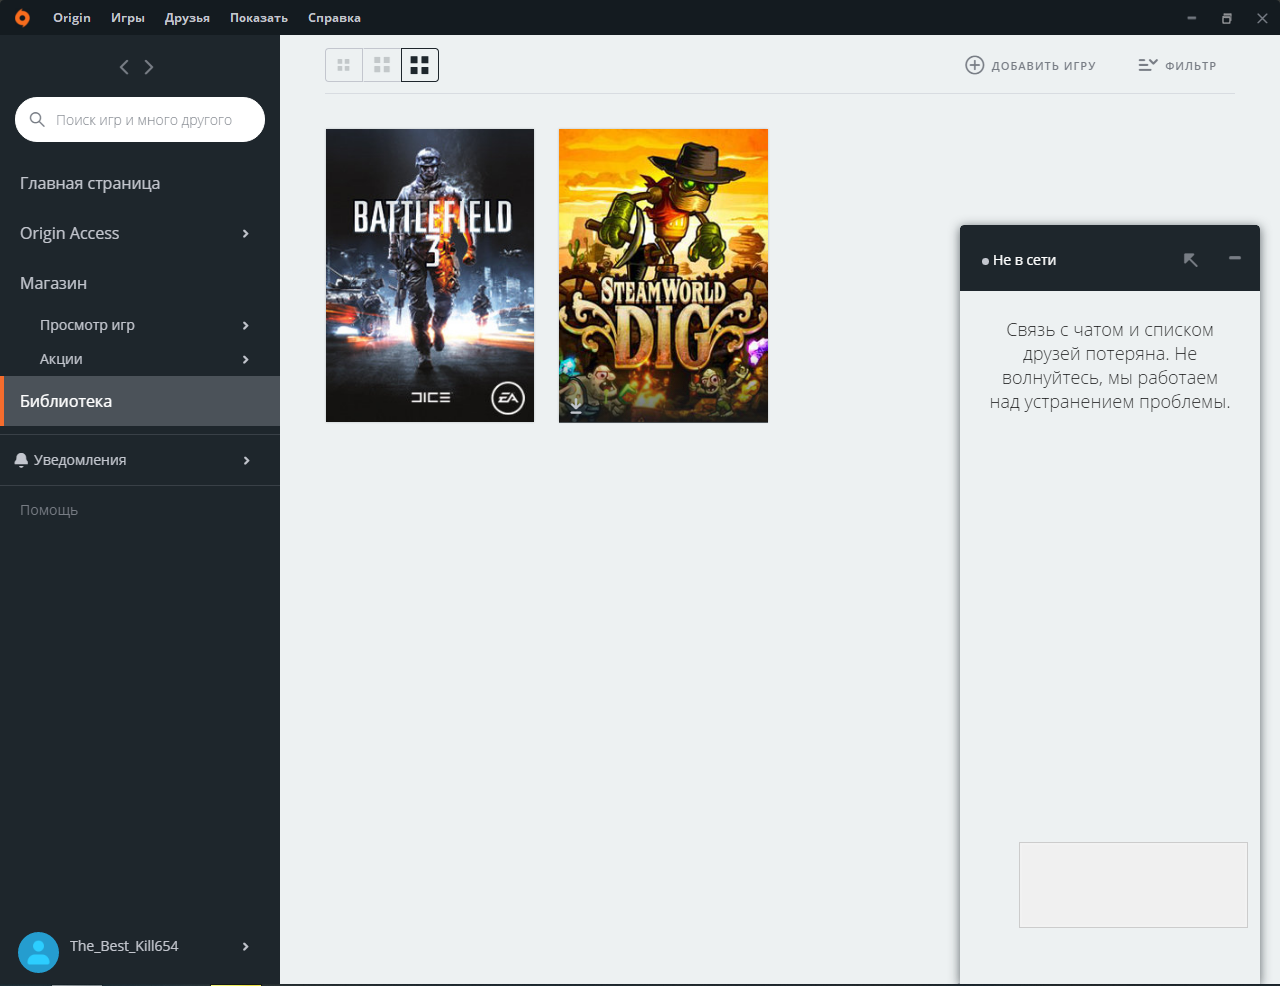Click the Origin logo icon

[22, 18]
